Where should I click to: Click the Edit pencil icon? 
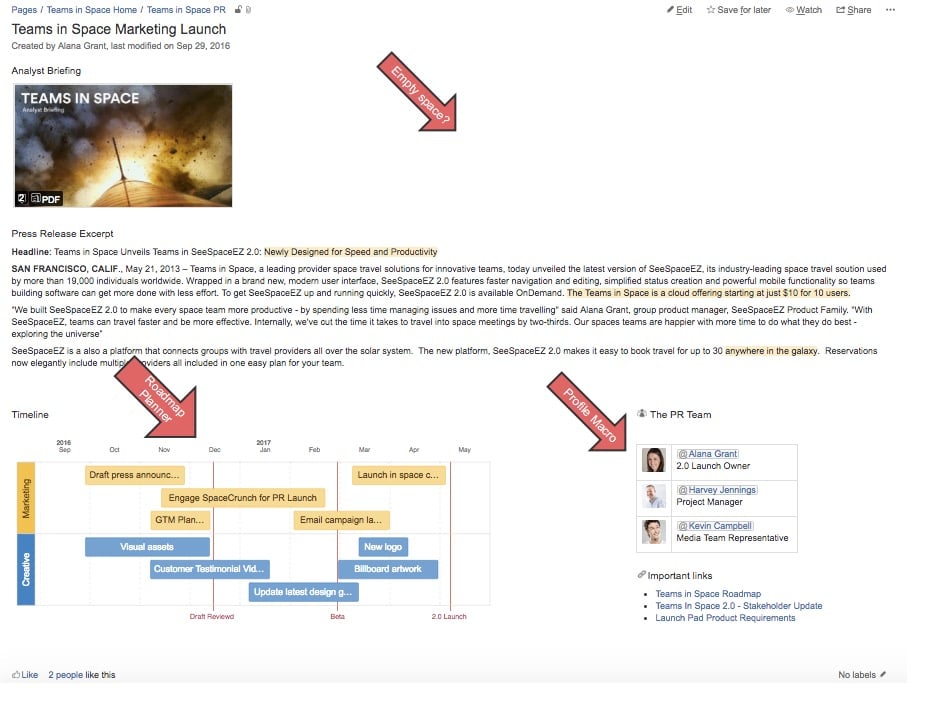671,10
